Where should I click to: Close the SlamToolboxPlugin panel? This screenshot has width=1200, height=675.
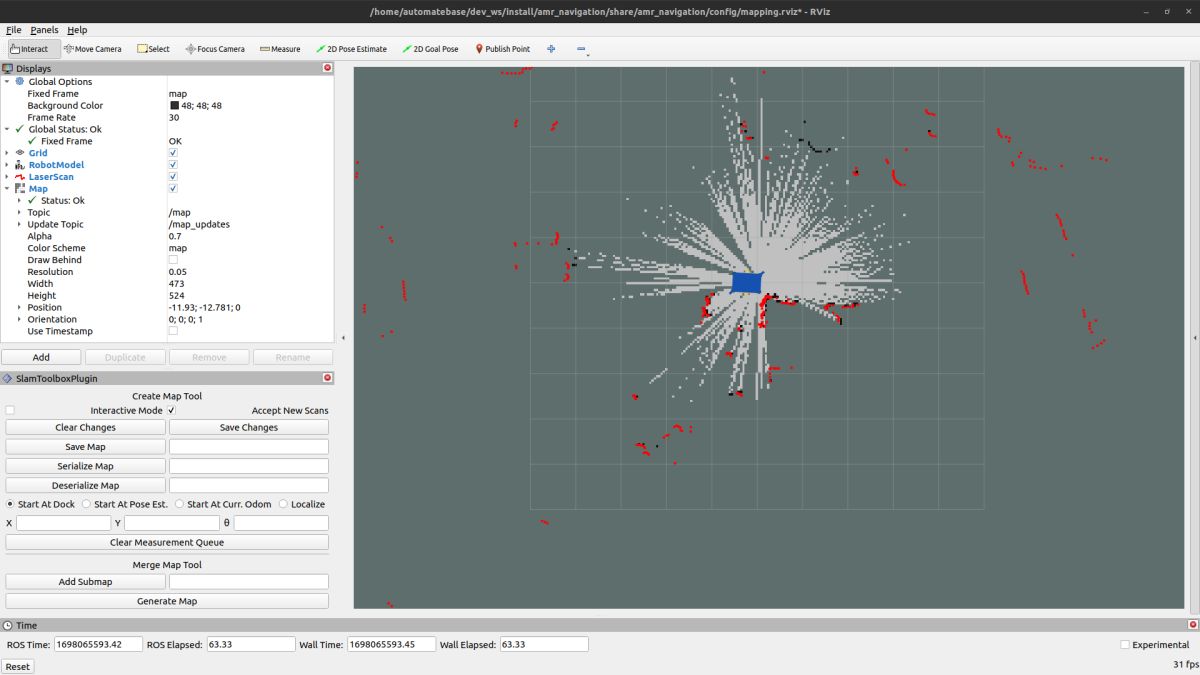tap(327, 378)
